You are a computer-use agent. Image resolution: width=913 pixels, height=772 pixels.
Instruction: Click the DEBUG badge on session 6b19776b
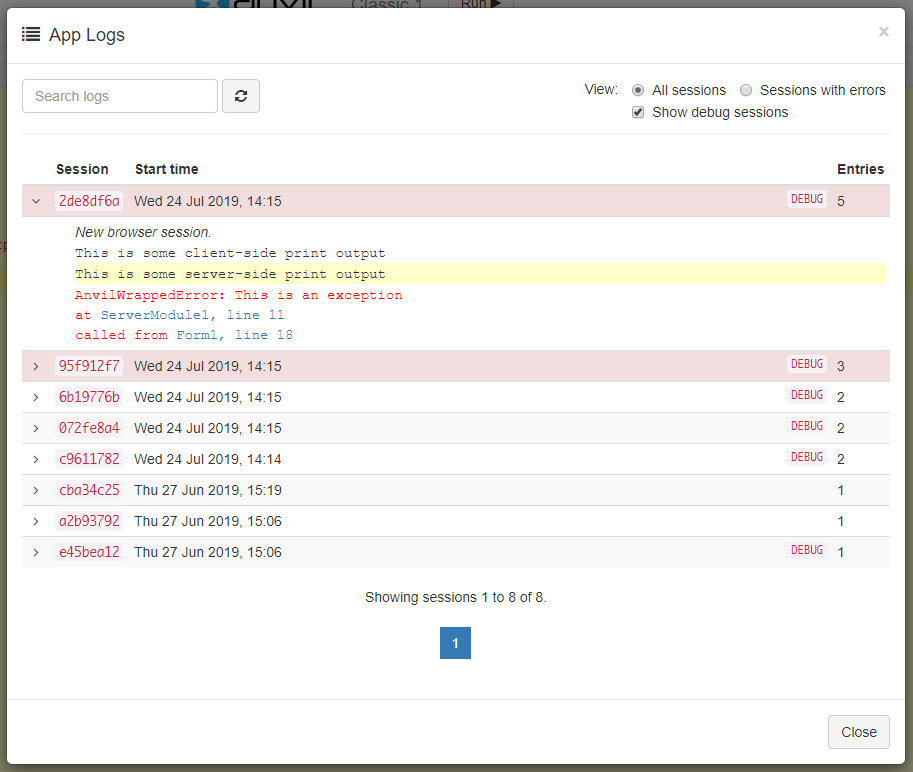point(806,395)
